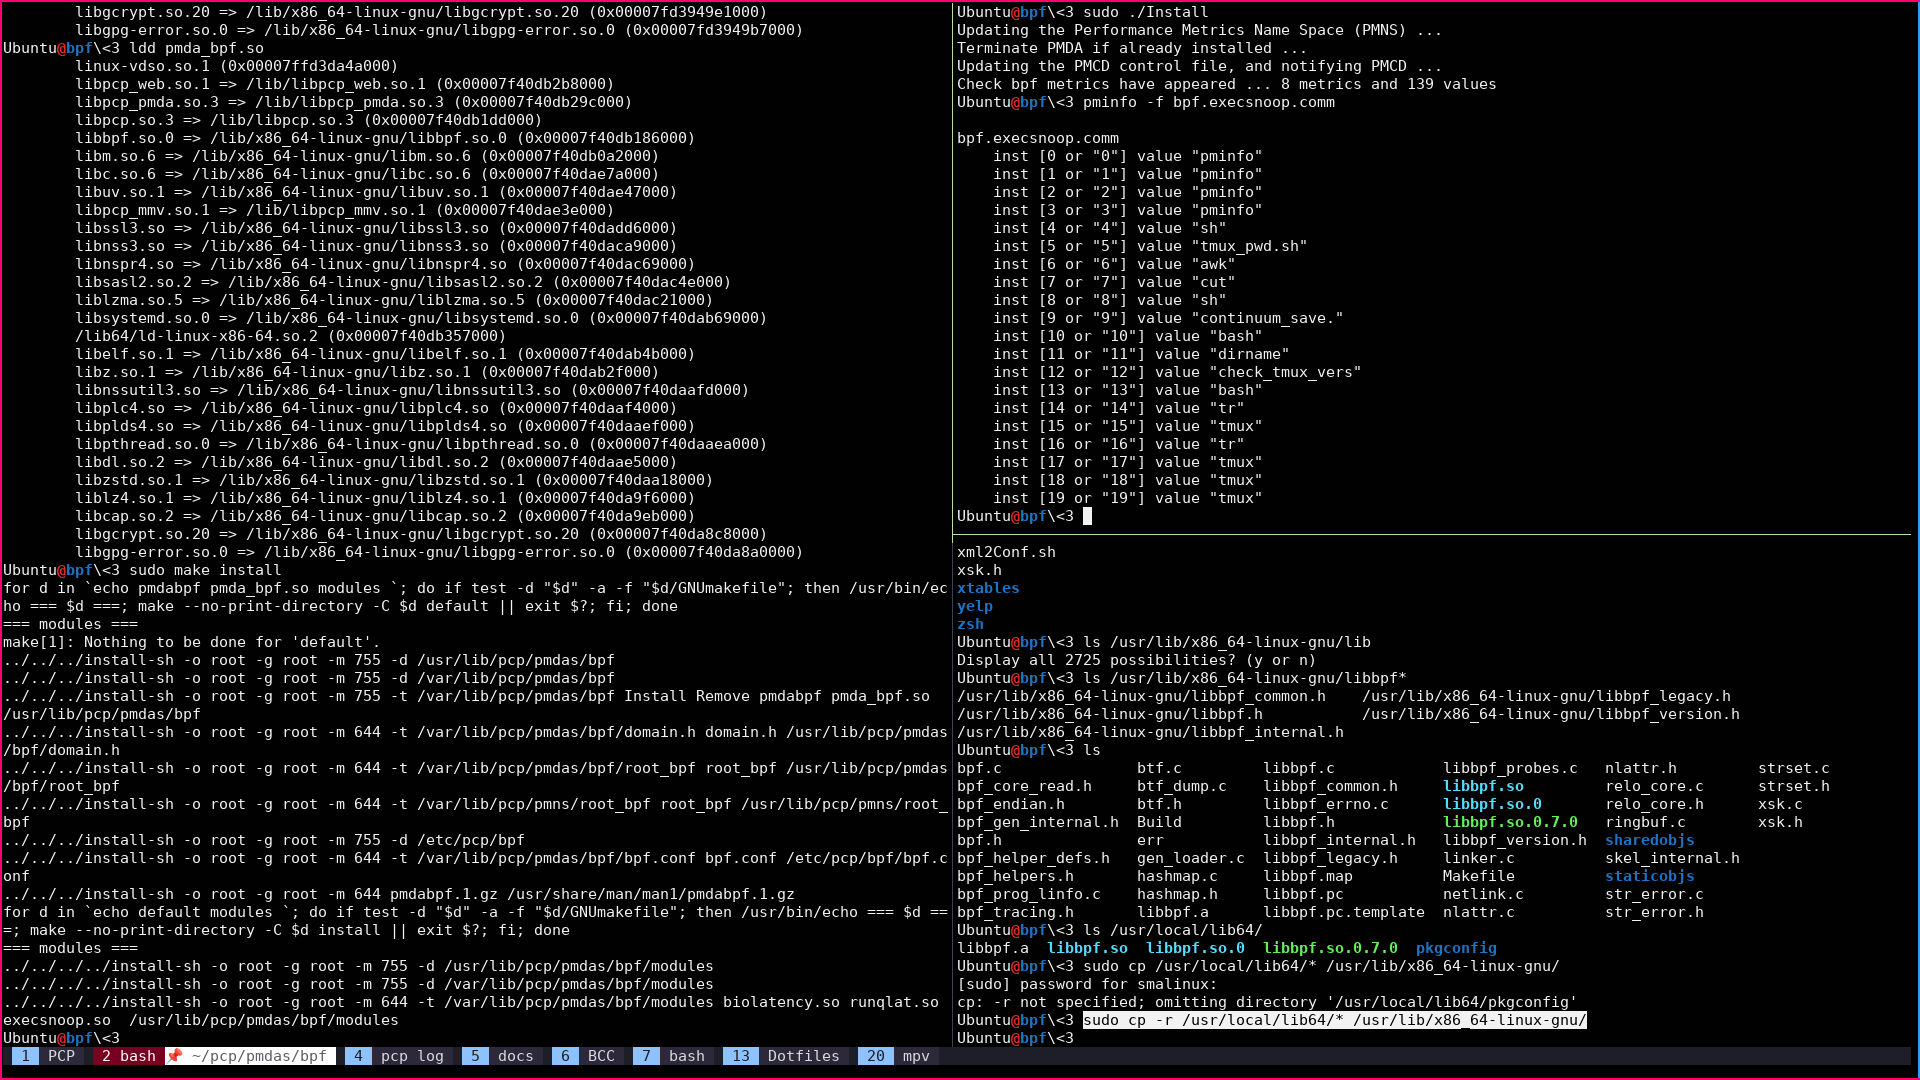Open the BCC tmux window
Viewport: 1920px width, 1080px height.
[x=588, y=1056]
